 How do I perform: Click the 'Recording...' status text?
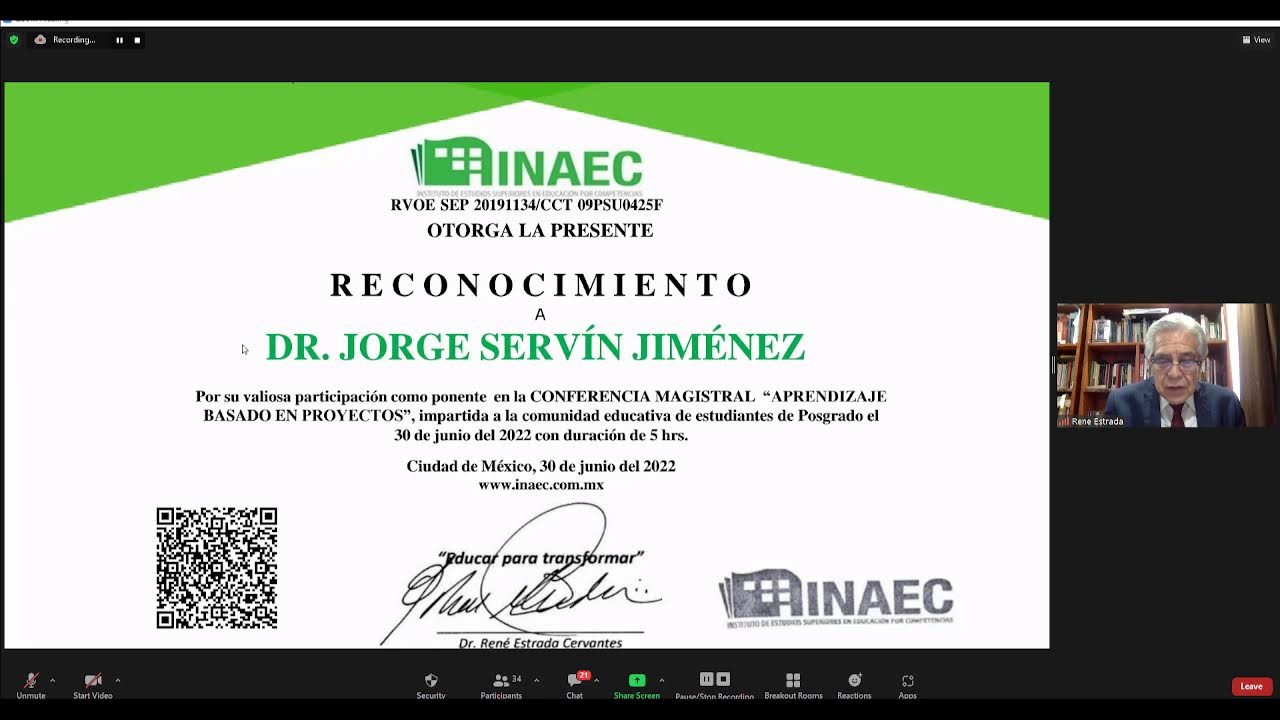click(x=74, y=40)
